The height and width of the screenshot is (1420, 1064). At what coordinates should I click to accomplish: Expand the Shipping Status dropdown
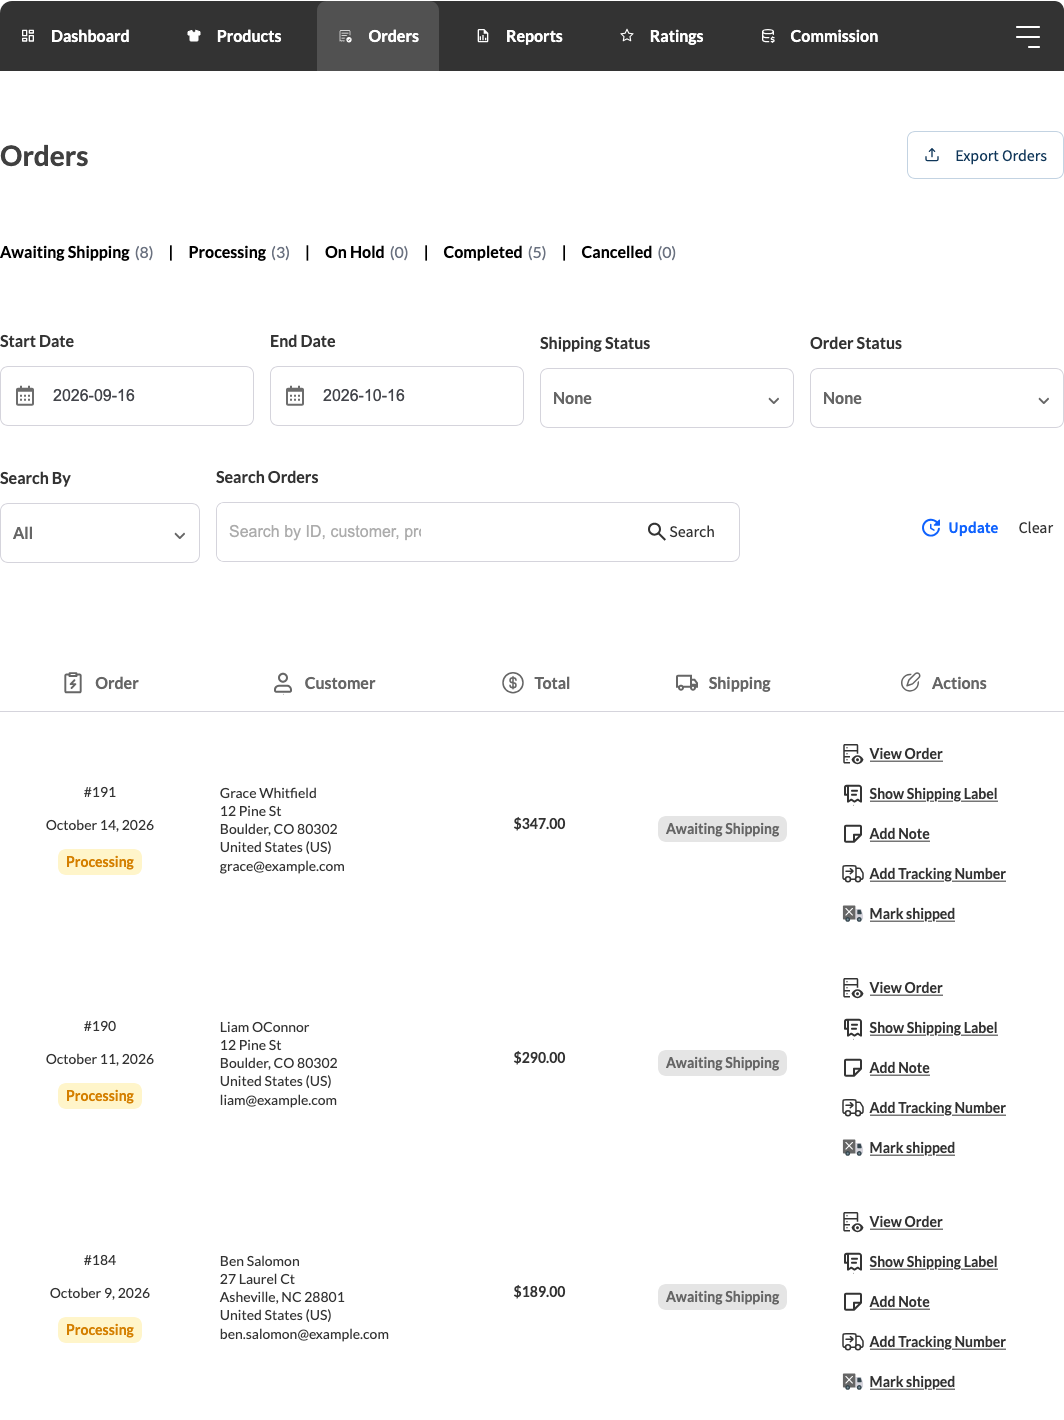[667, 398]
